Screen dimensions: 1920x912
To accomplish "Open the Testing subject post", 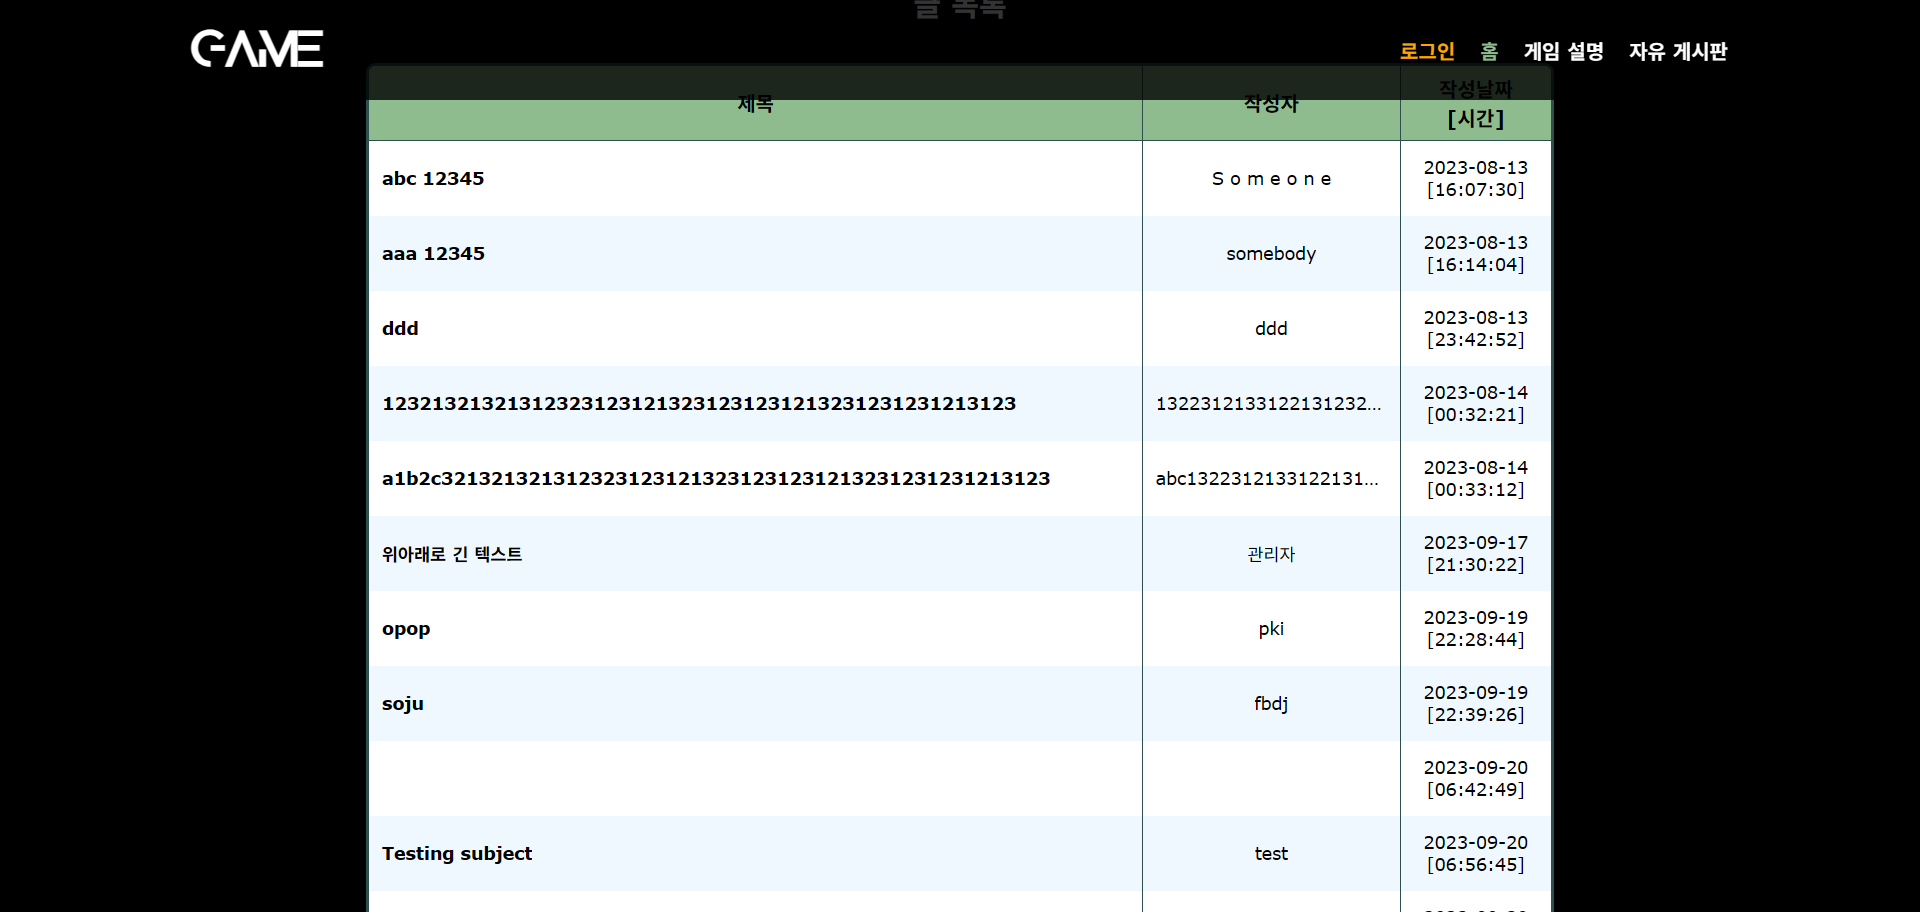I will (x=457, y=854).
